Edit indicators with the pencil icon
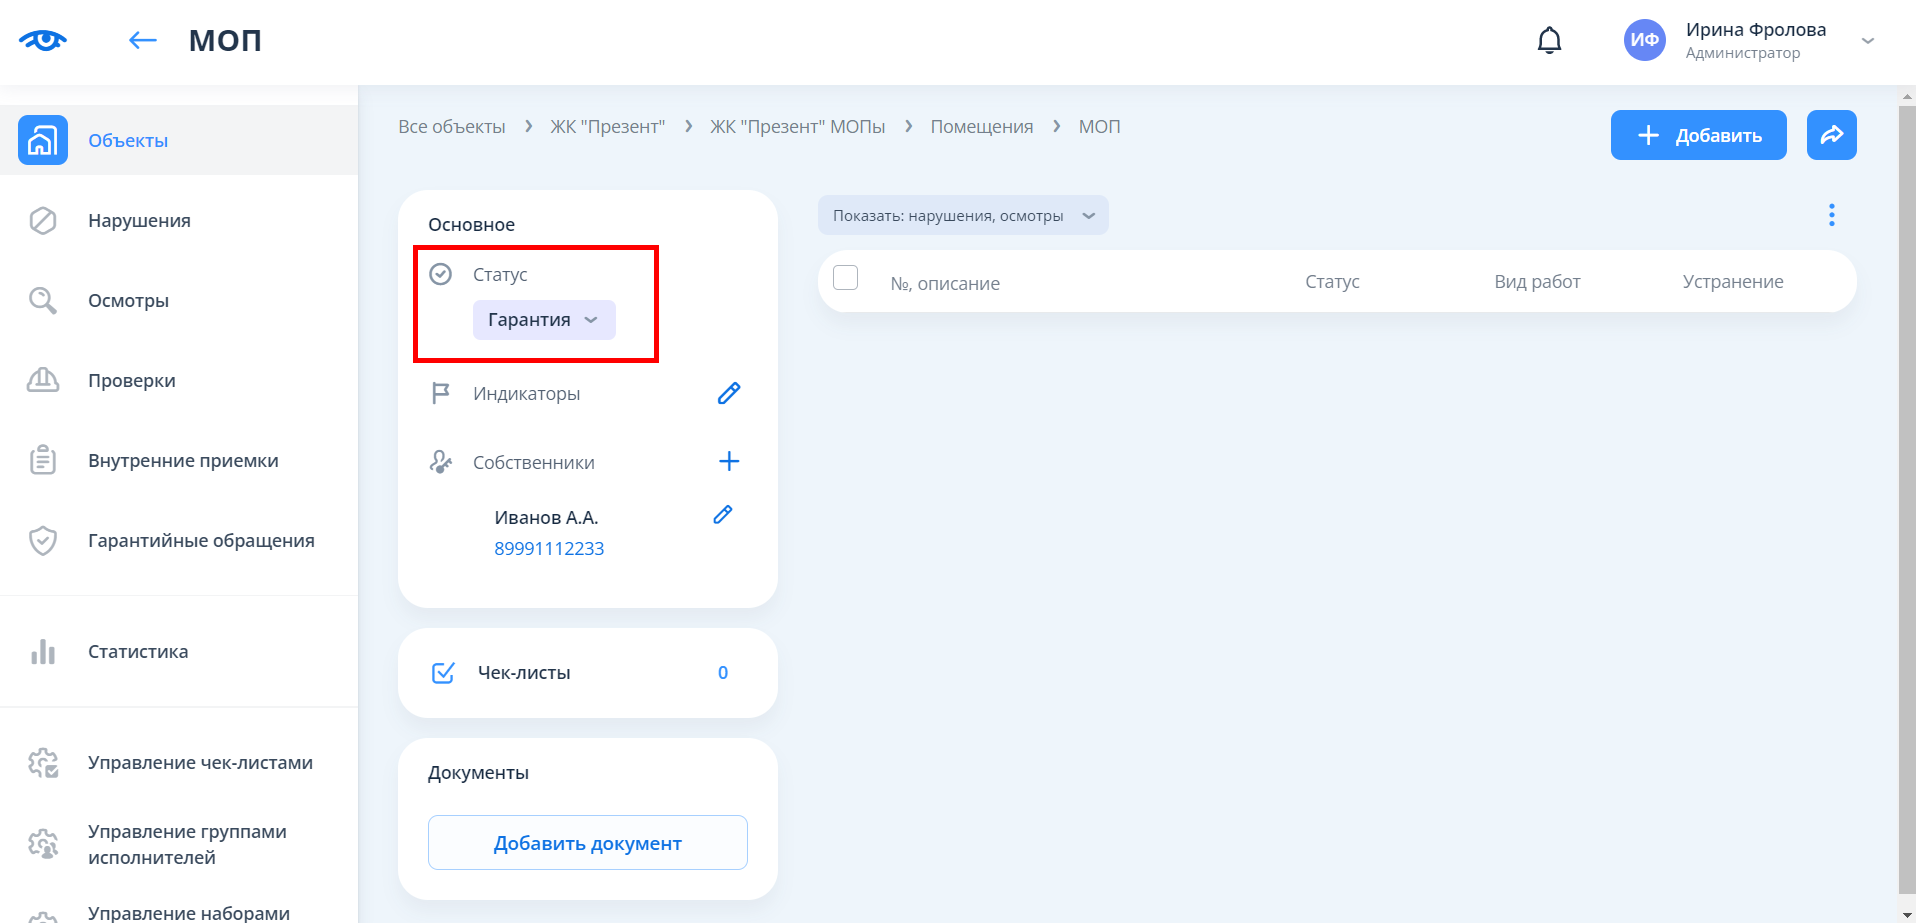This screenshot has width=1916, height=923. pos(729,393)
